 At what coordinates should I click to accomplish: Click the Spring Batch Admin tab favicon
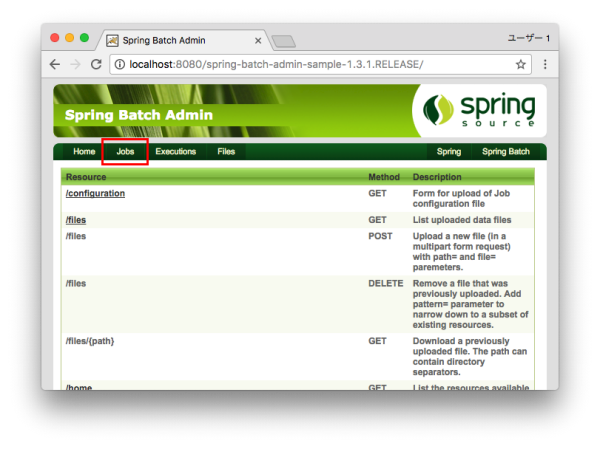point(112,41)
